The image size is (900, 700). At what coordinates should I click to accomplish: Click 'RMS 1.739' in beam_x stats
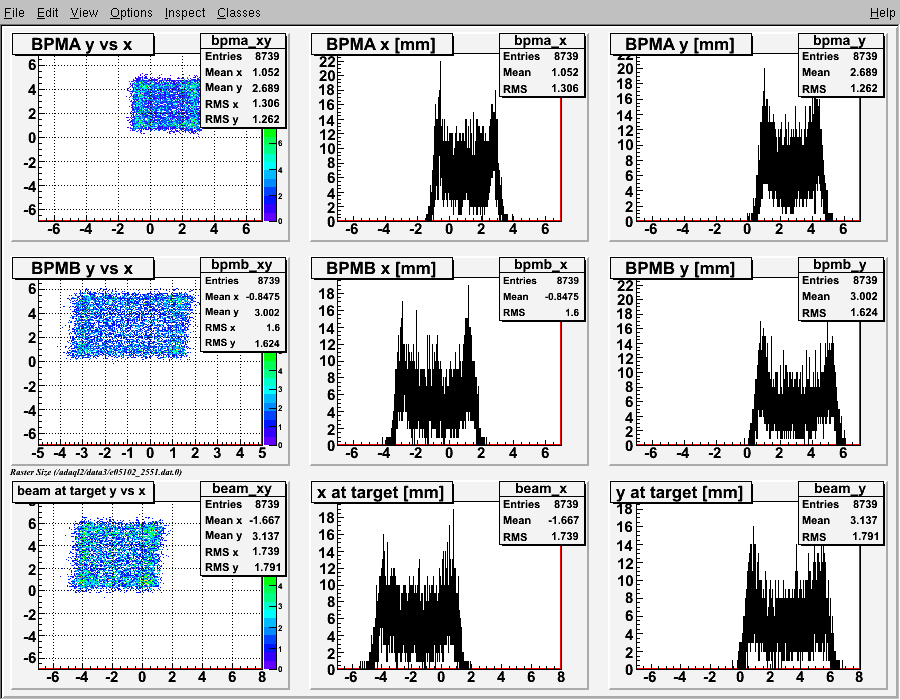pyautogui.click(x=541, y=536)
